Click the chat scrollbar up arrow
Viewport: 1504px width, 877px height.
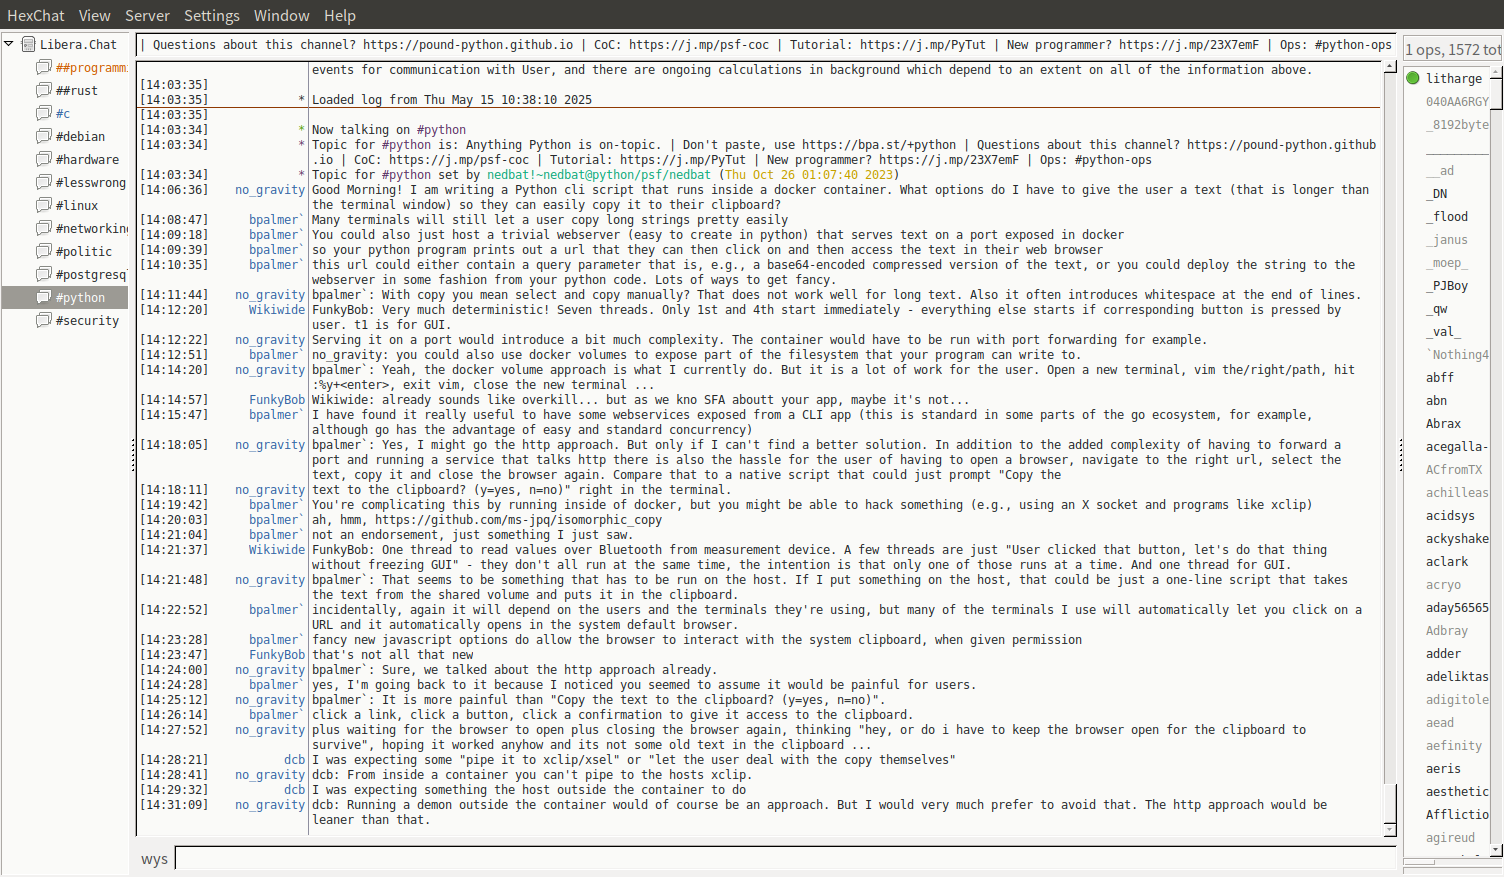pos(1390,66)
